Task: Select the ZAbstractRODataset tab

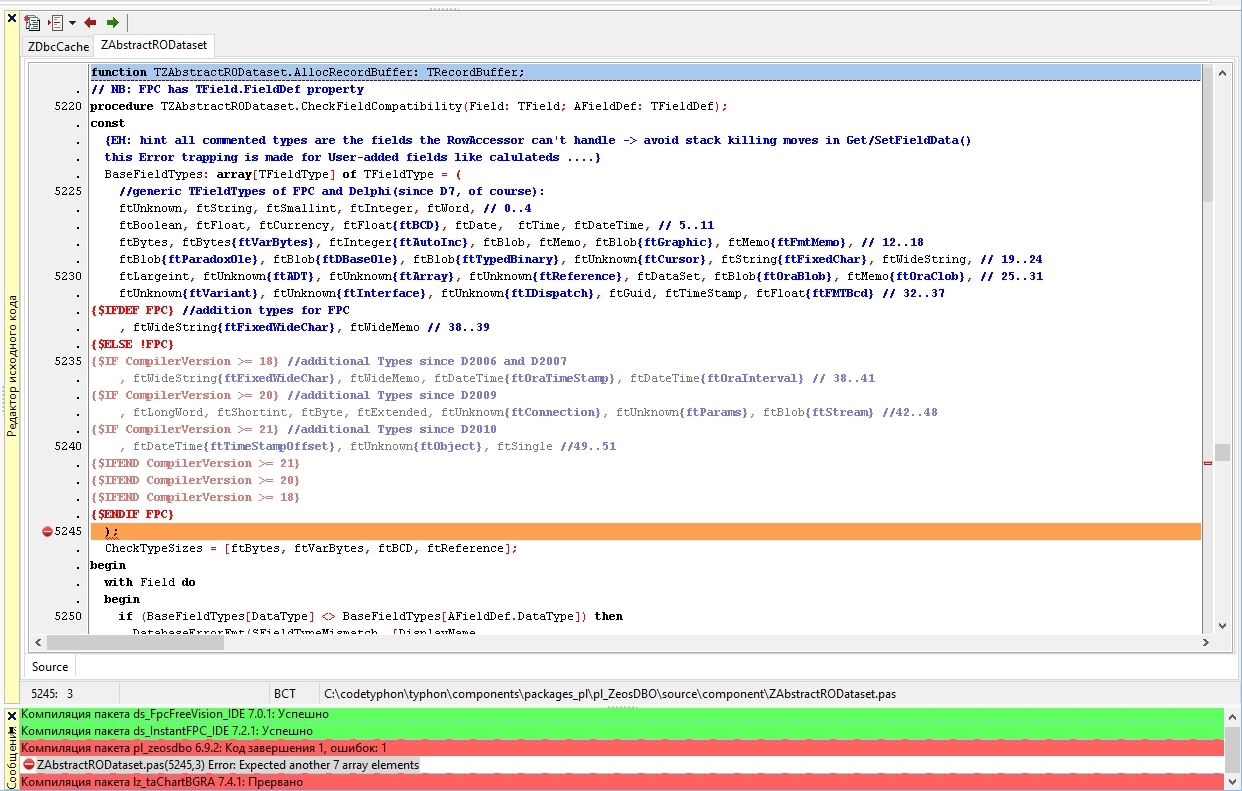Action: [154, 45]
